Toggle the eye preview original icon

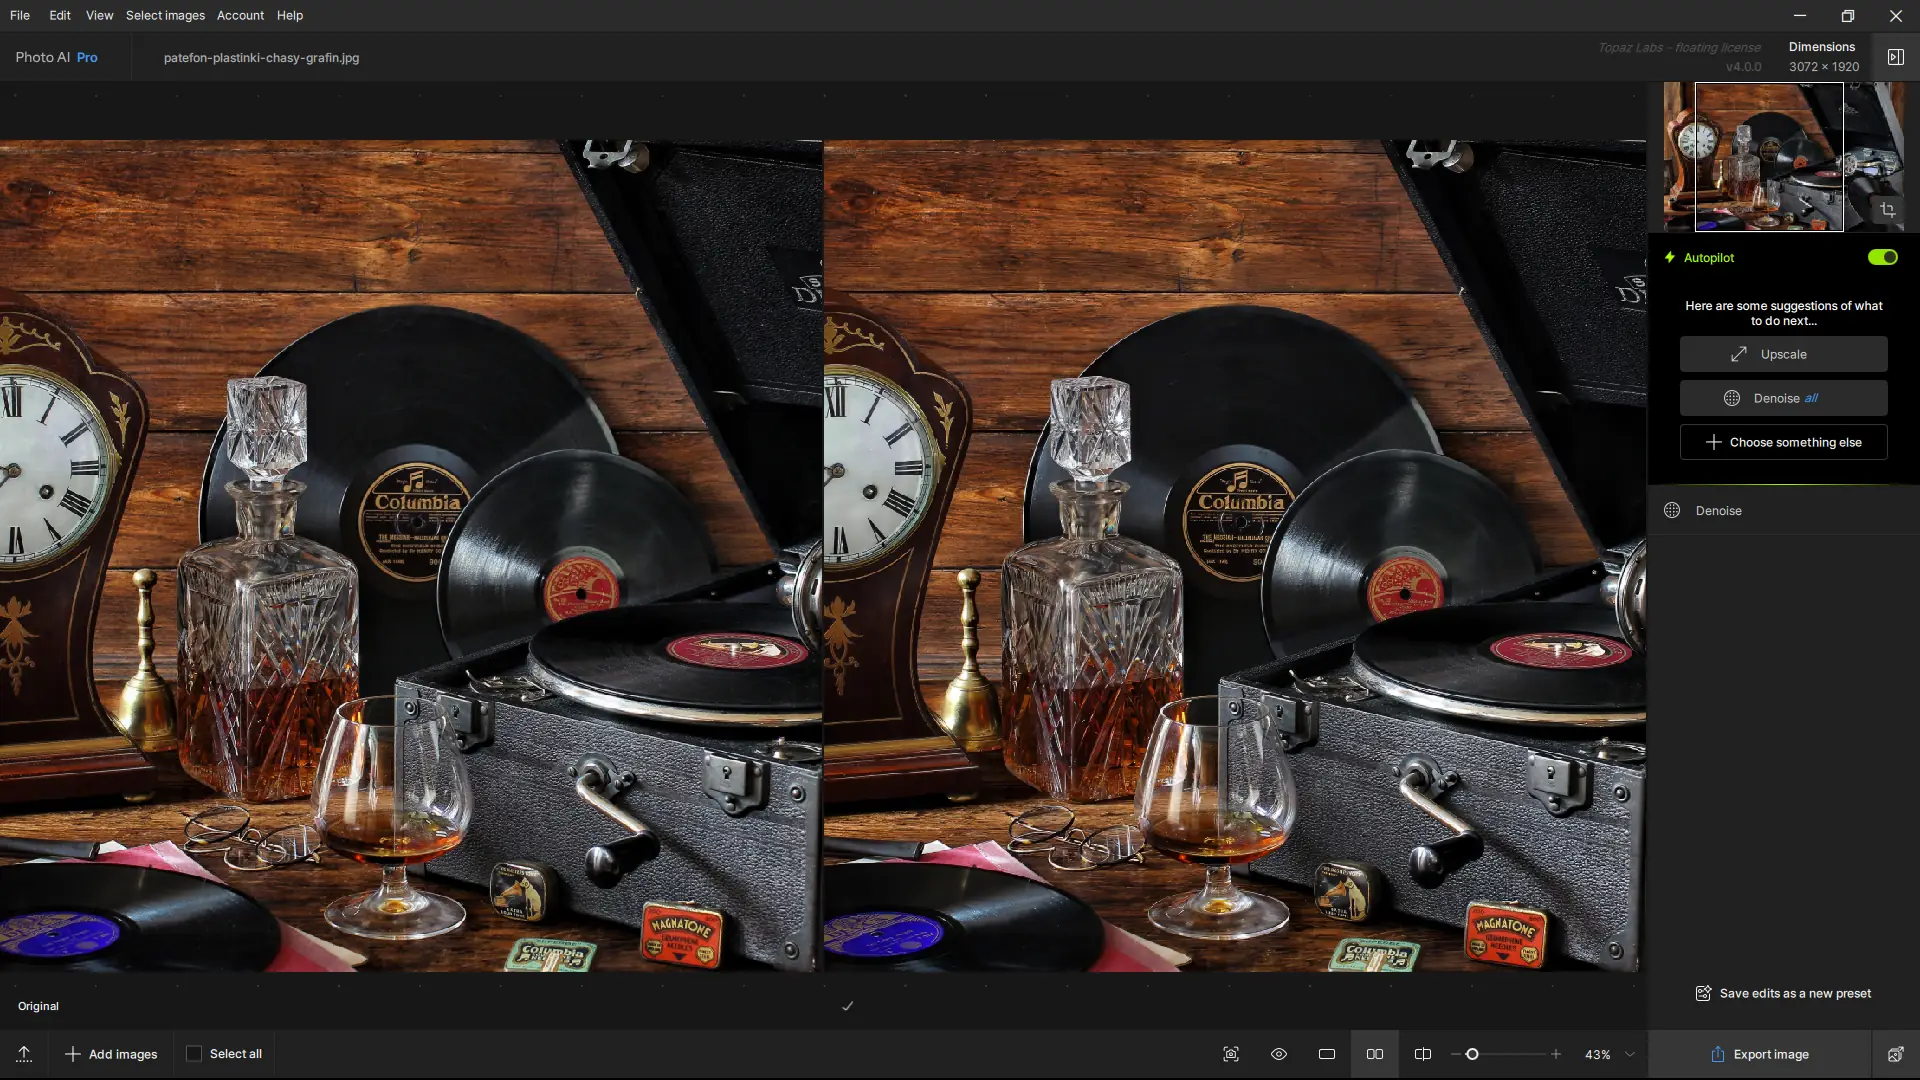1279,1054
